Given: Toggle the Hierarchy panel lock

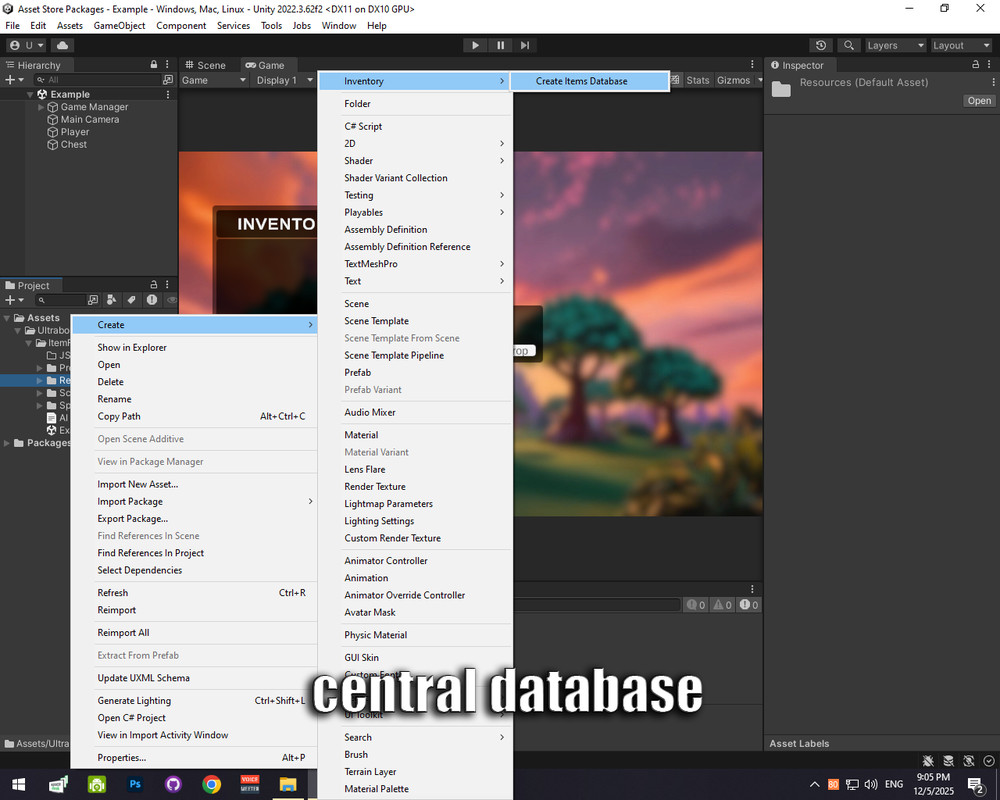Looking at the screenshot, I should 153,65.
